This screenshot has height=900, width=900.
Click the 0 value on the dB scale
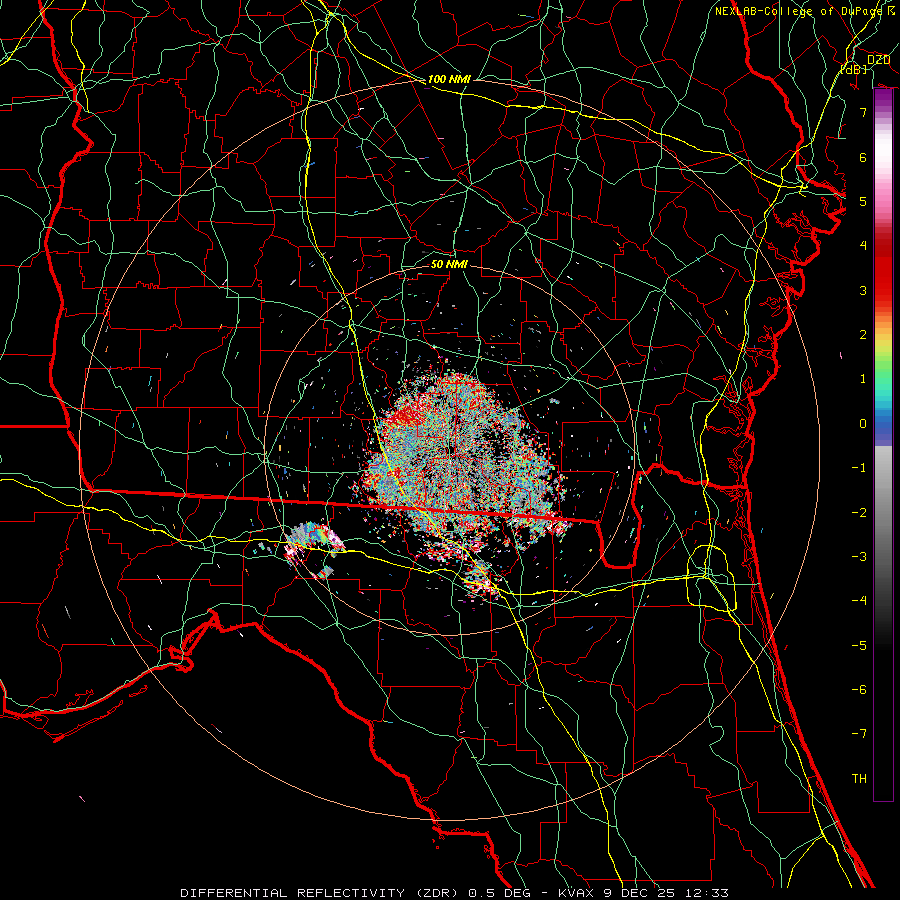click(863, 424)
